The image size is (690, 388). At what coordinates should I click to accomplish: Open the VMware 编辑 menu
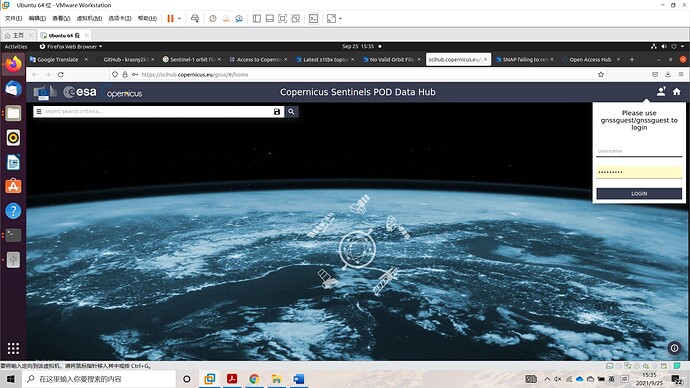[x=37, y=18]
